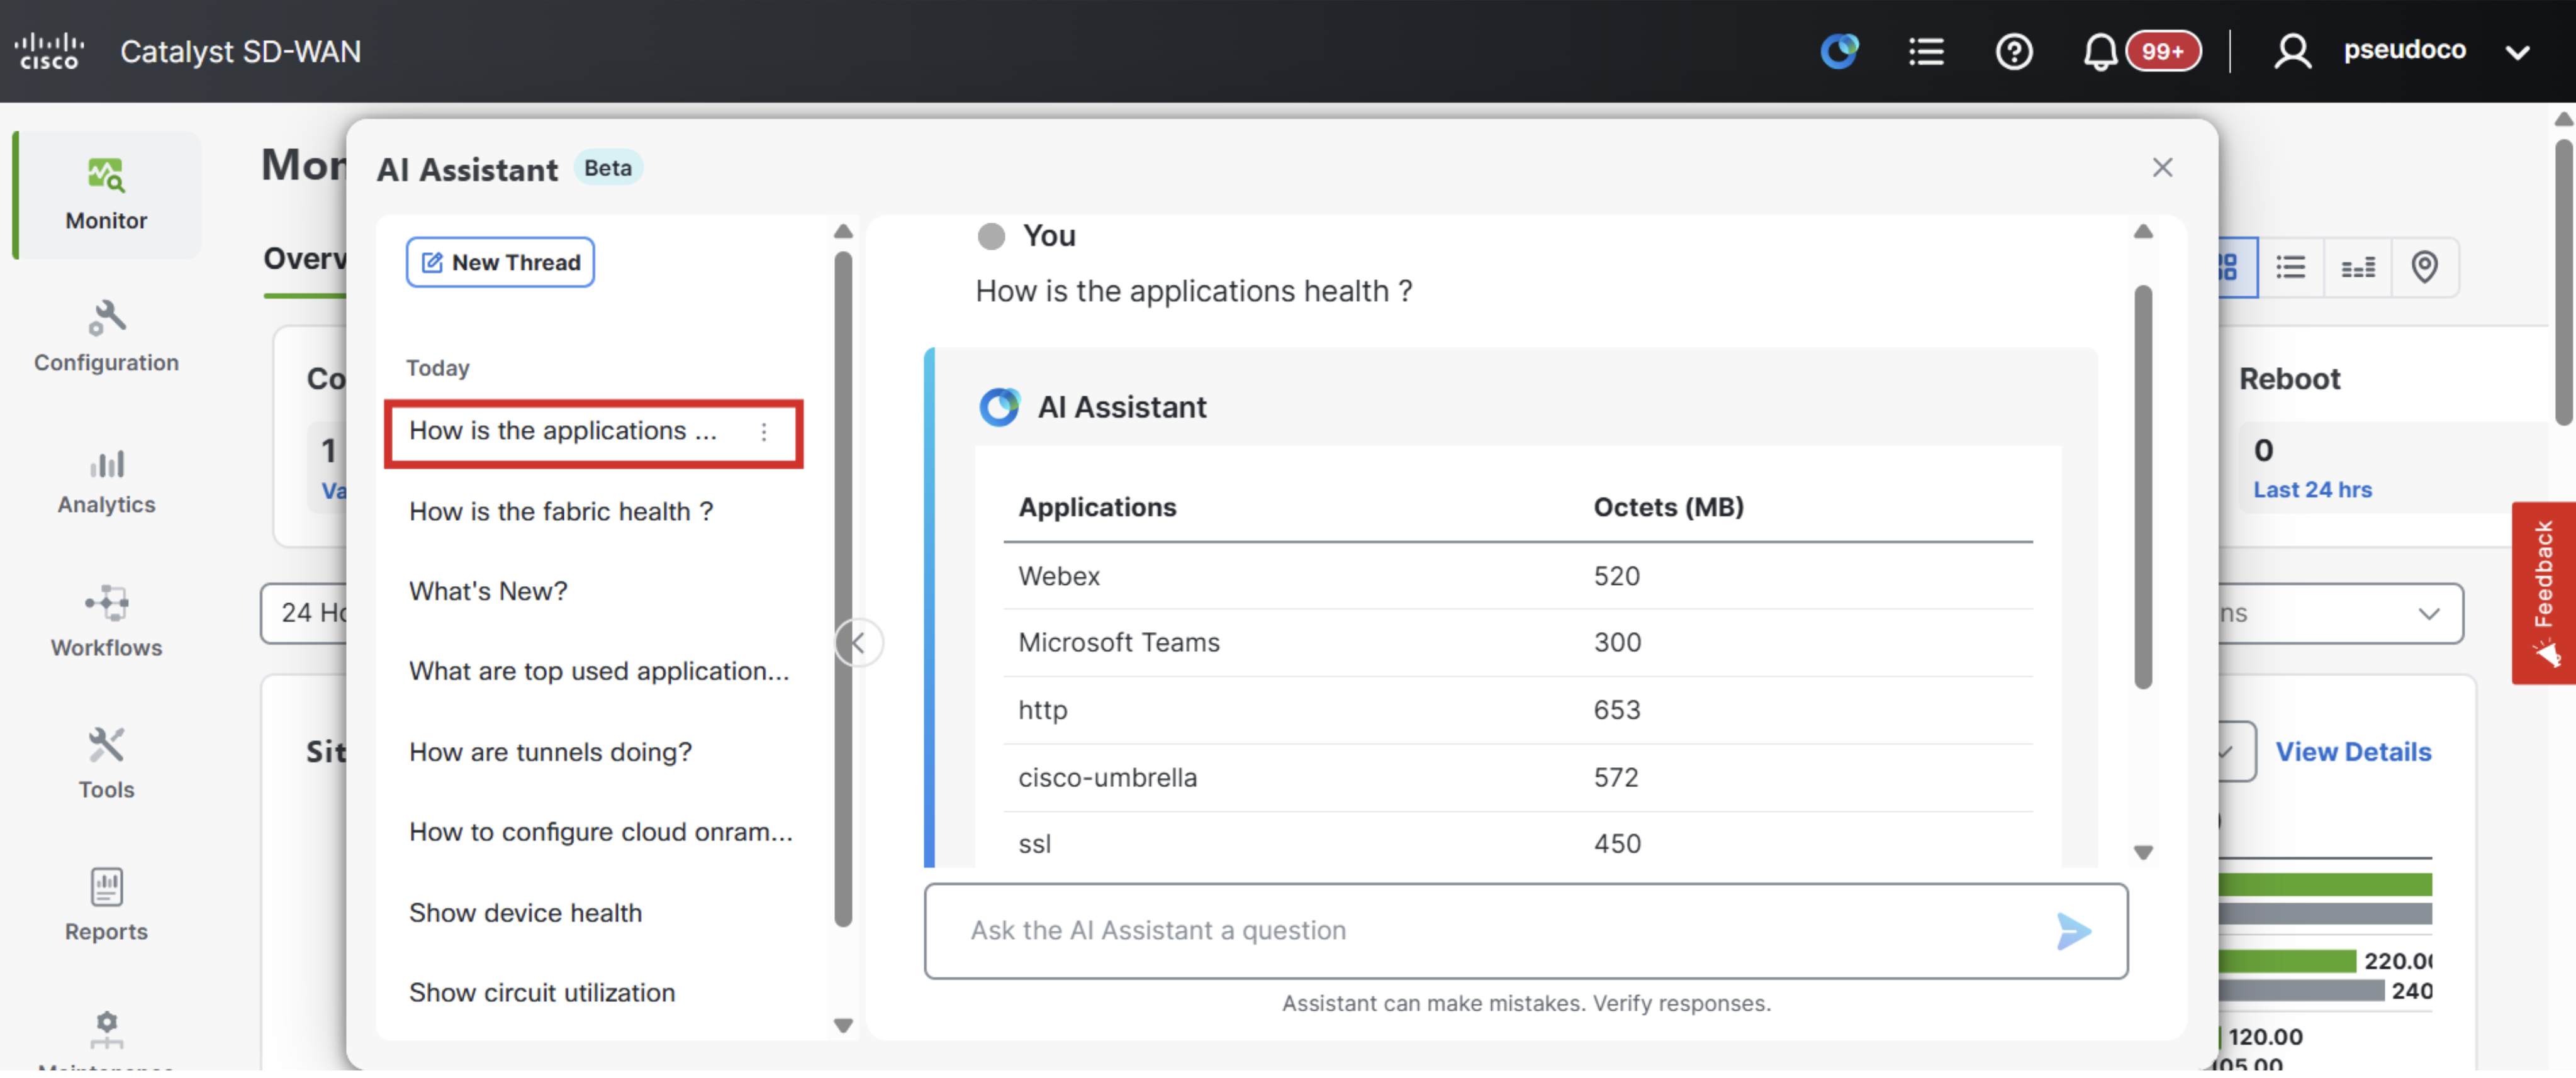Open 'Show circuit utilization' thread
The width and height of the screenshot is (2576, 1078).
[542, 993]
